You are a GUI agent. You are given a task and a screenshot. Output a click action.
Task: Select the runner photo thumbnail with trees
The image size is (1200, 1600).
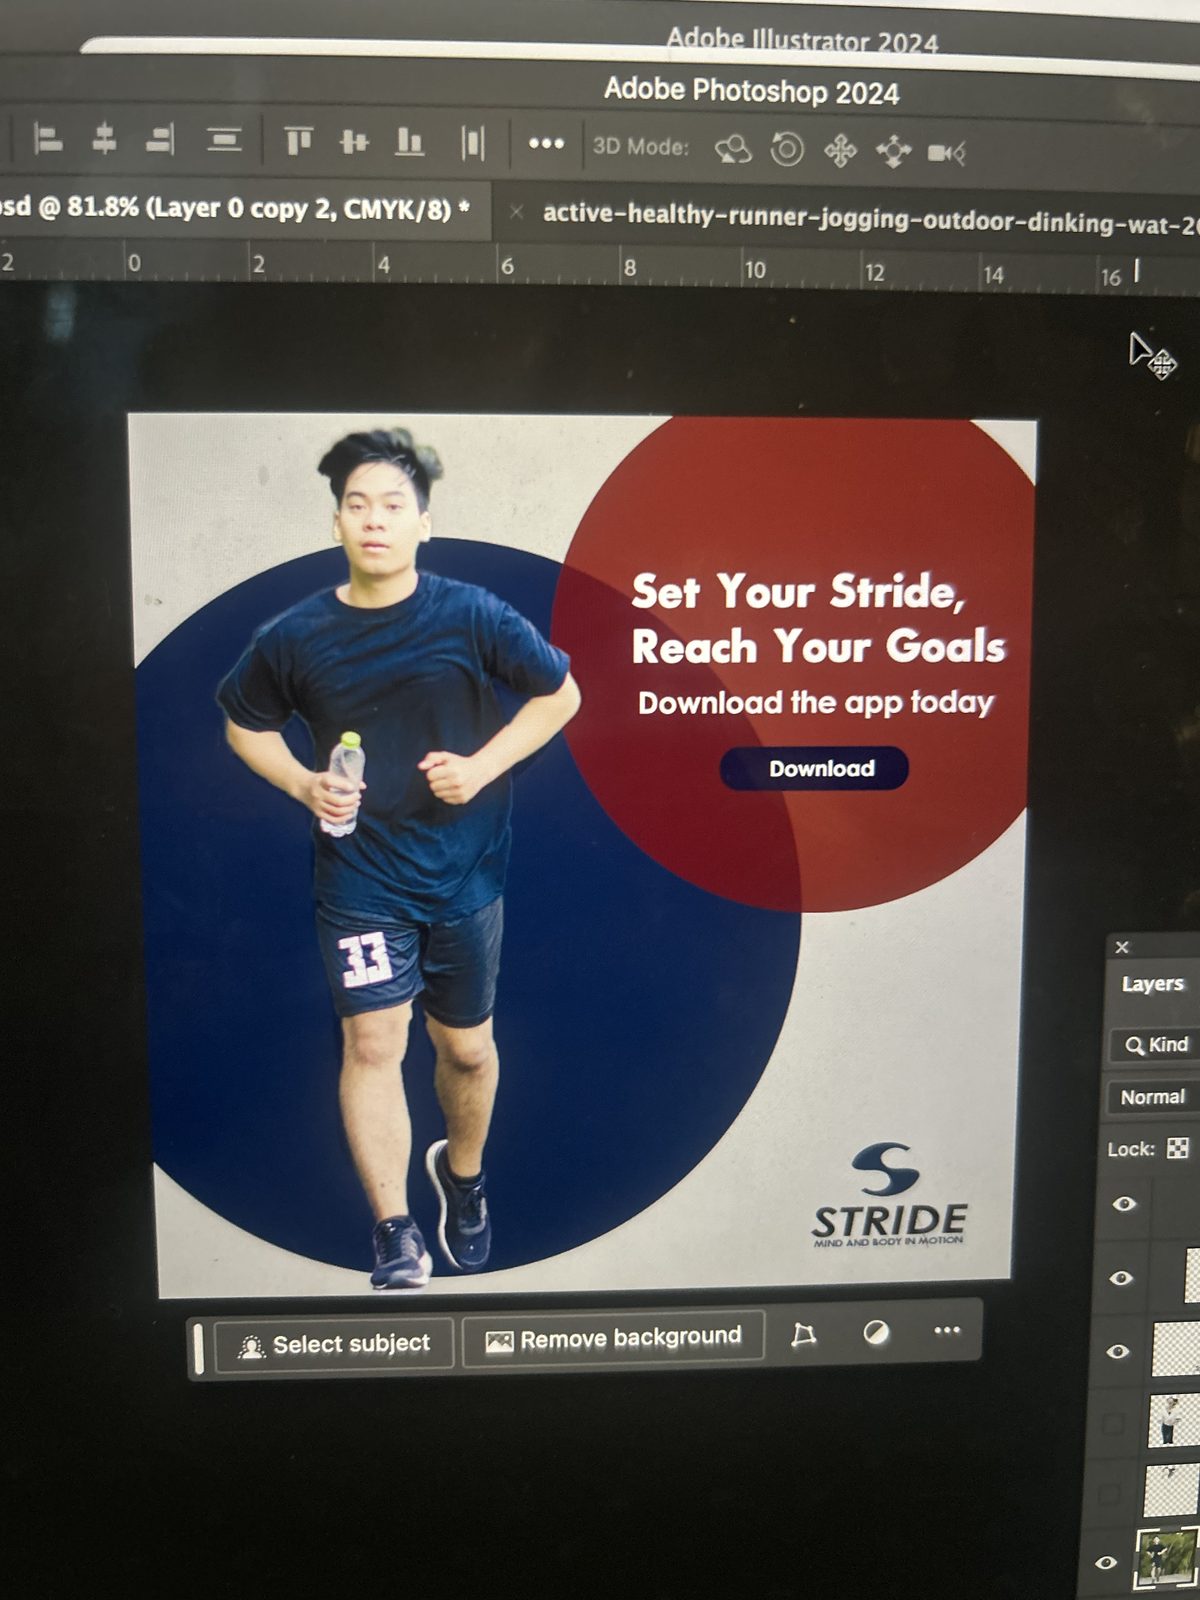[x=1166, y=1559]
